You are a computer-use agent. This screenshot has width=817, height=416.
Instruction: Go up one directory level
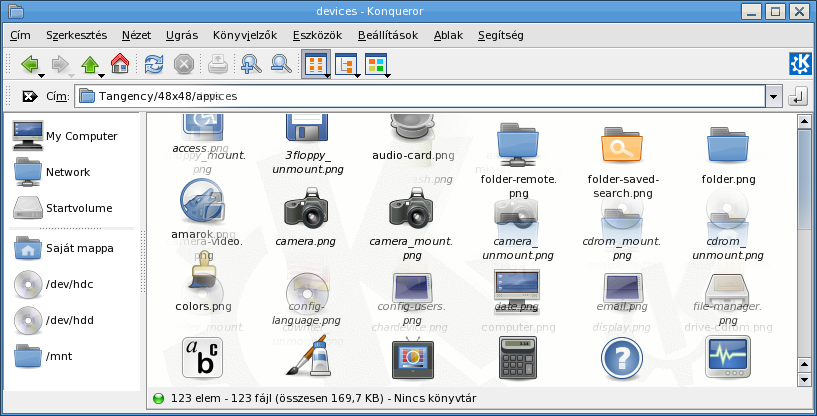(90, 64)
